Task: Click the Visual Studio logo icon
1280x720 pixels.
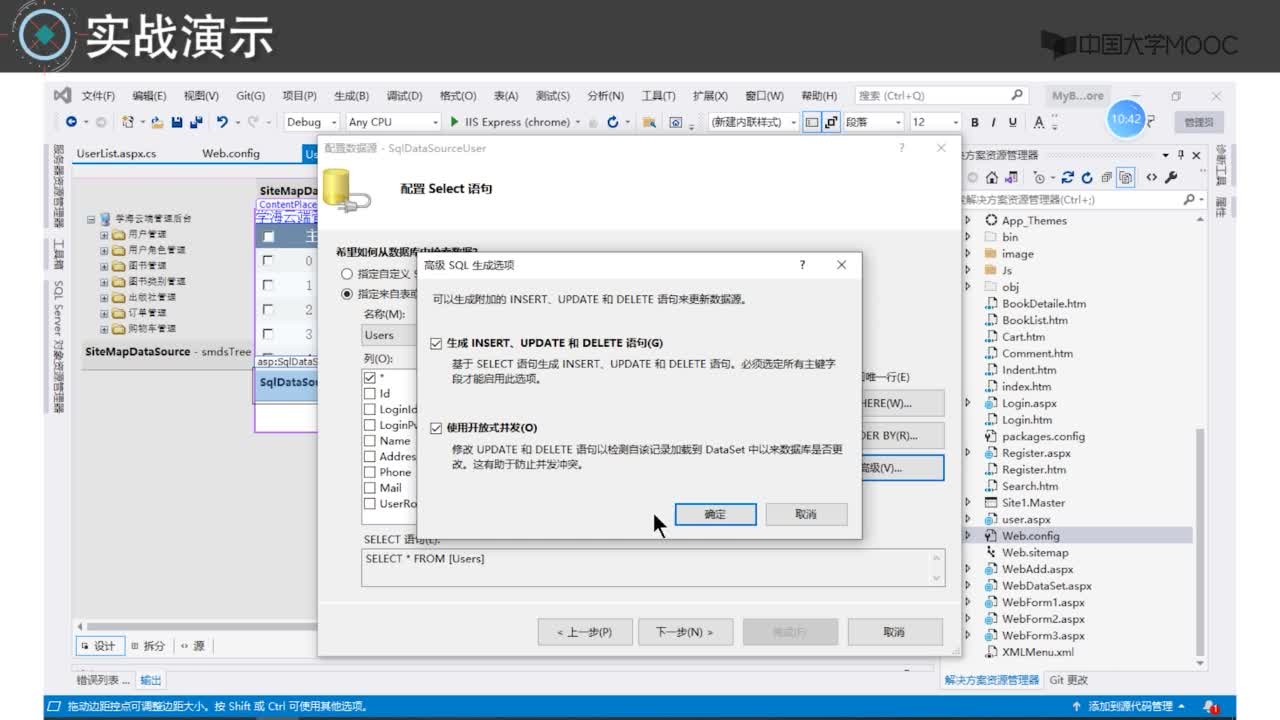Action: [x=62, y=96]
